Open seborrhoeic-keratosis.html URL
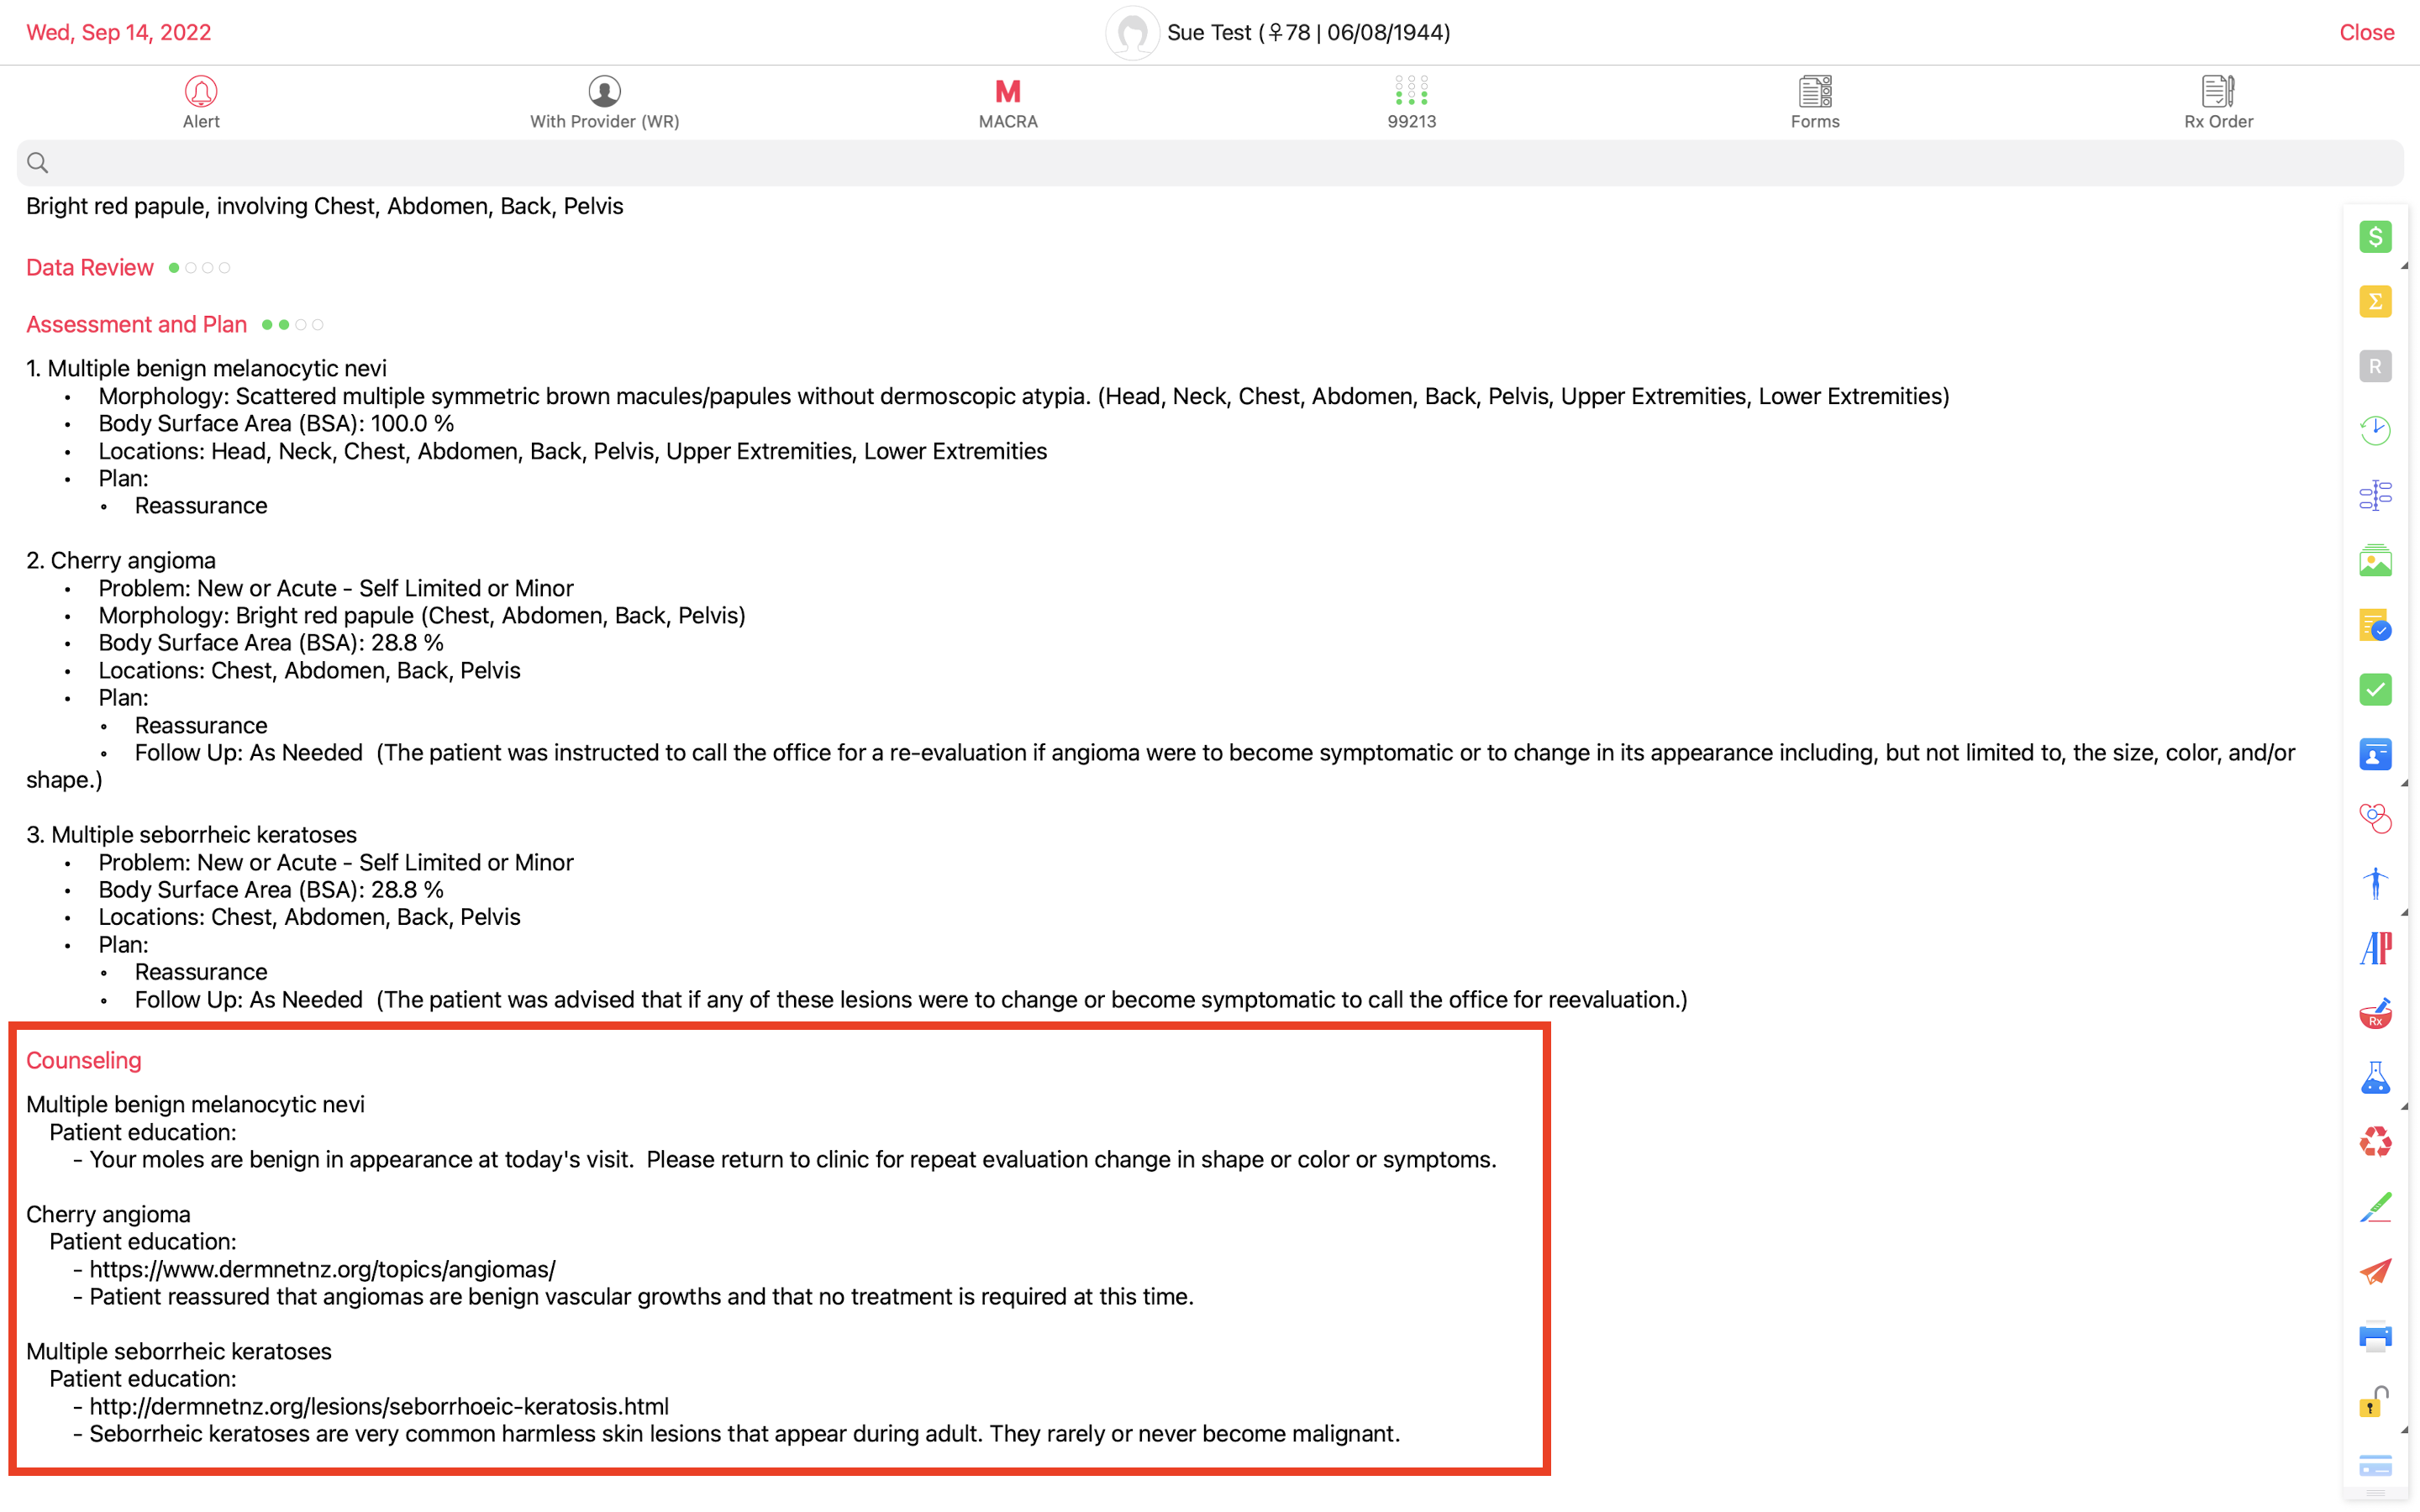Image resolution: width=2420 pixels, height=1512 pixels. [379, 1406]
